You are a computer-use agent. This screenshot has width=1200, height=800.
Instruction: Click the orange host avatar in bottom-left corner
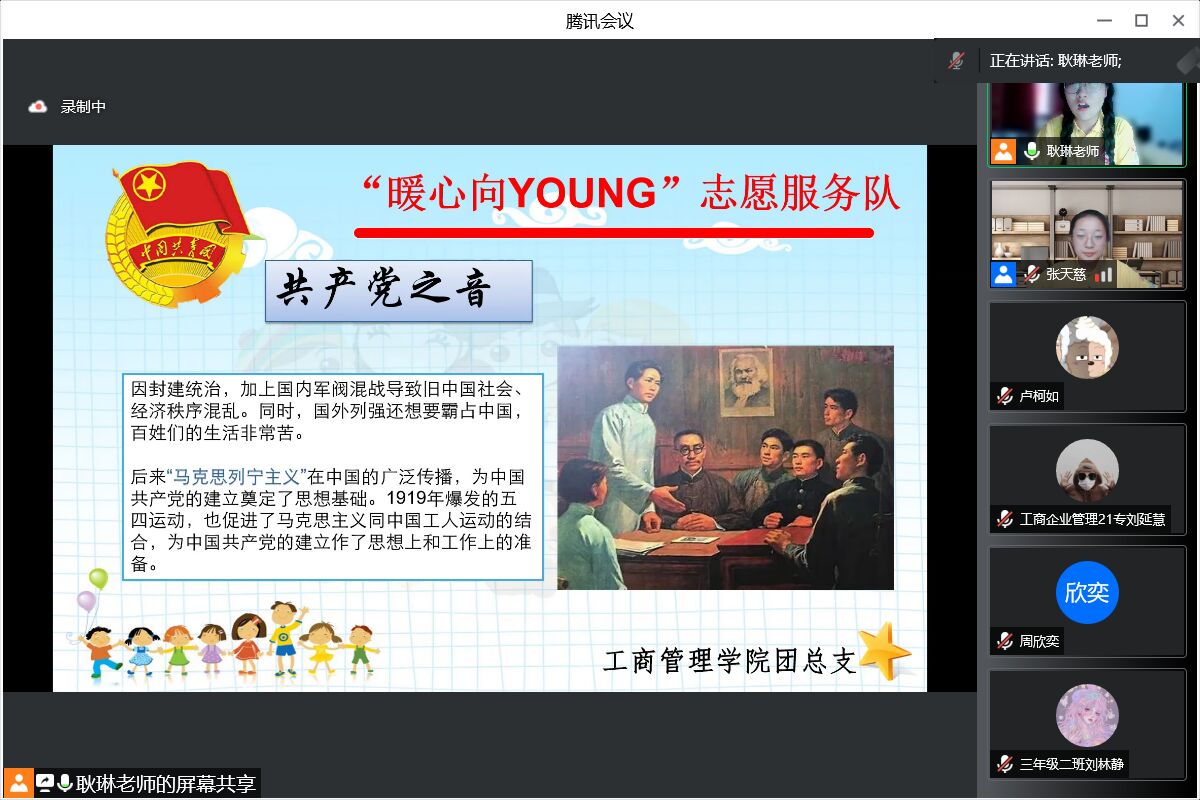pos(18,783)
